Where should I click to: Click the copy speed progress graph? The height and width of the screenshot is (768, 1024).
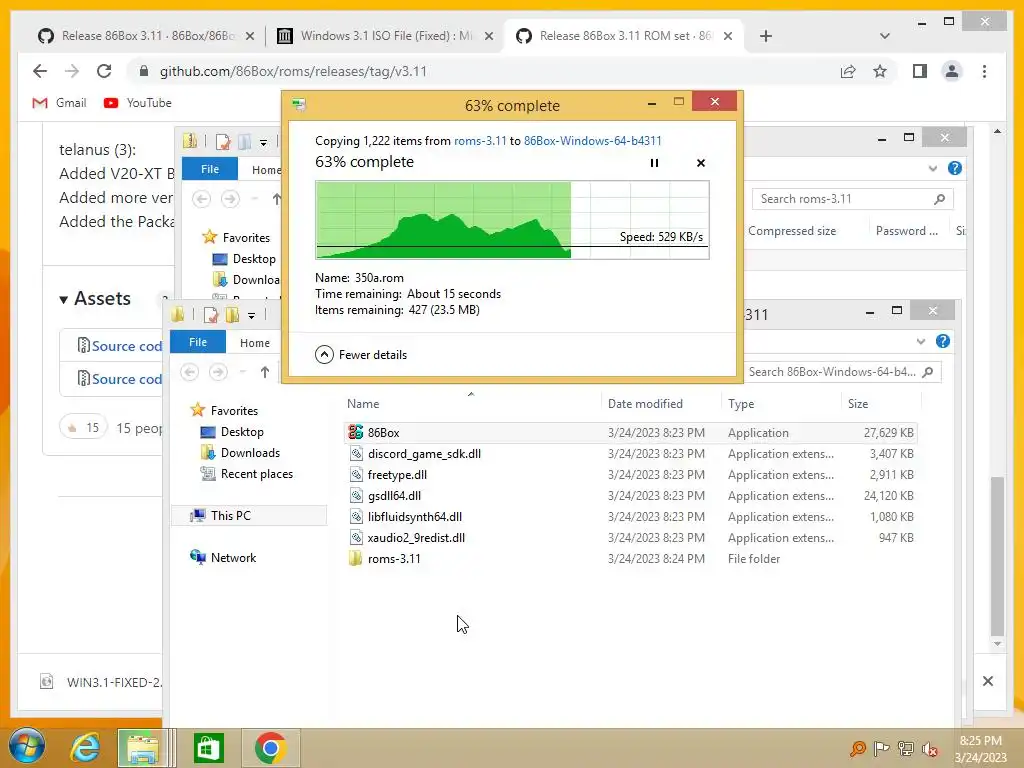[512, 220]
